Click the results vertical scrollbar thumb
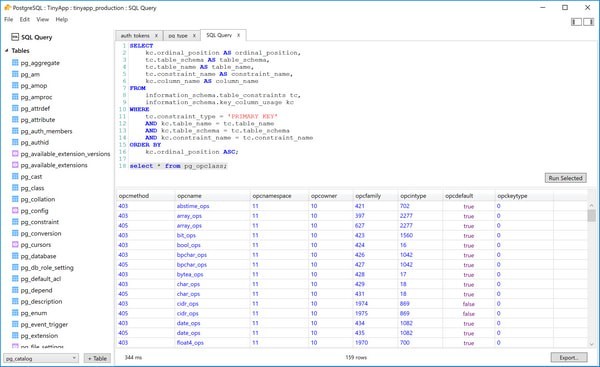600x367 pixels. [592, 215]
